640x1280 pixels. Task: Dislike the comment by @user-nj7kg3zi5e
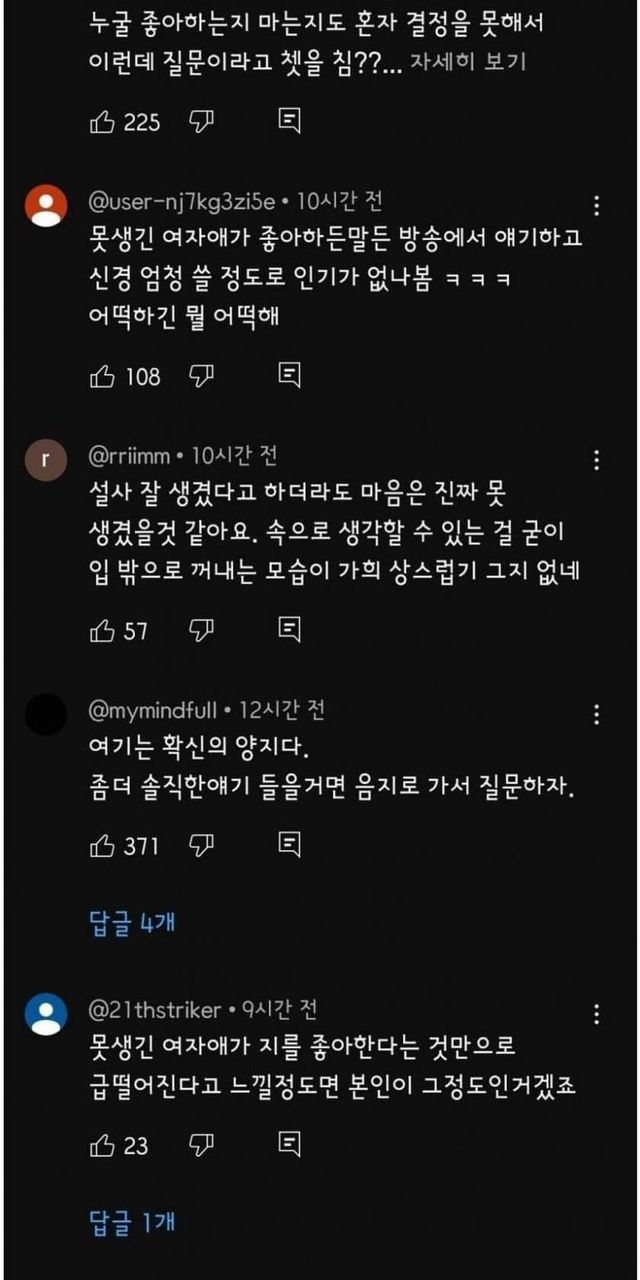(202, 377)
